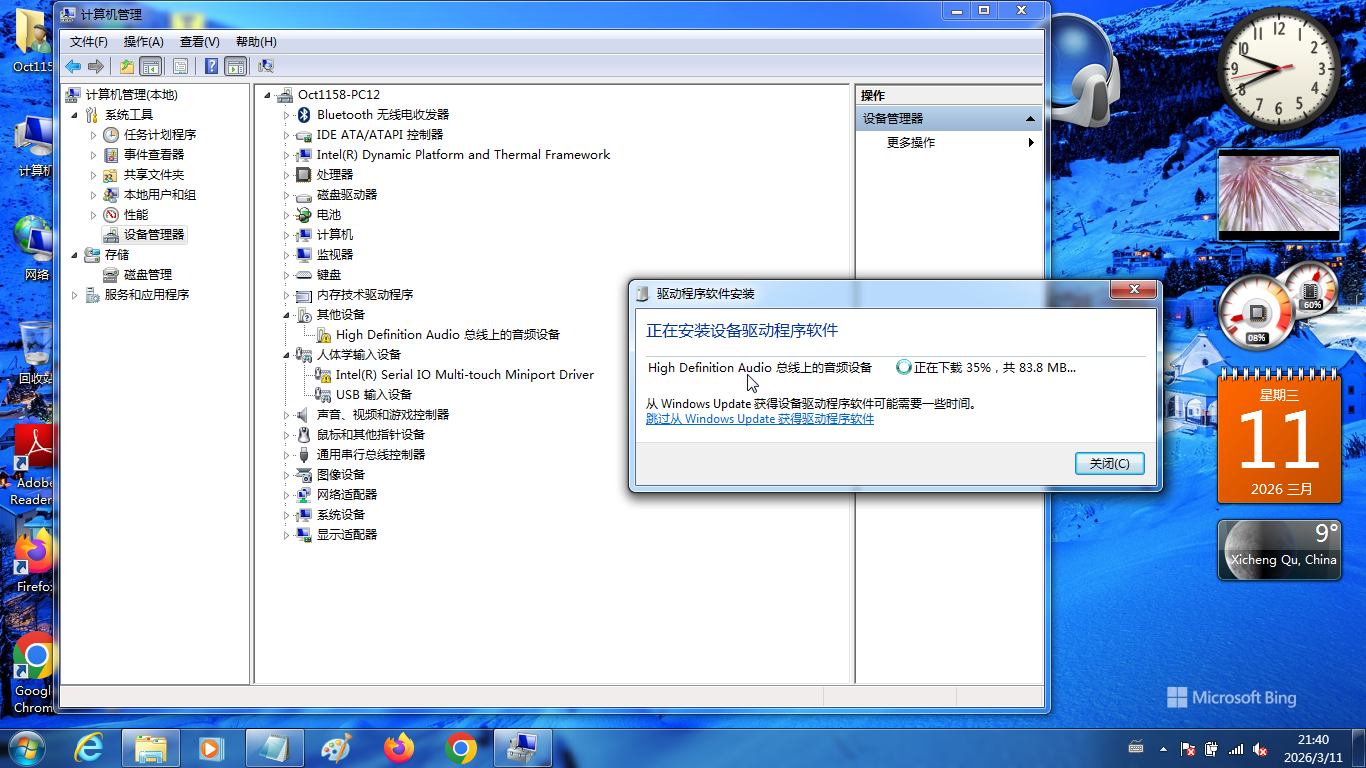Click the skip Windows Update driver link

[759, 420]
